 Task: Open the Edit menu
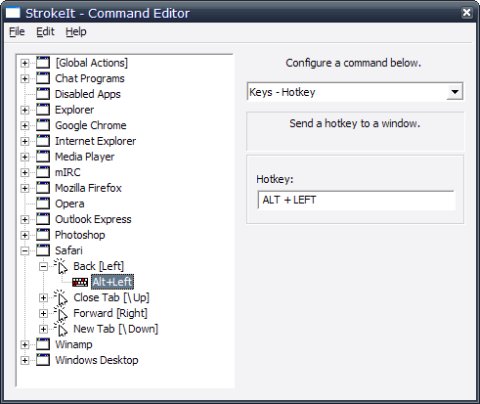pyautogui.click(x=45, y=32)
